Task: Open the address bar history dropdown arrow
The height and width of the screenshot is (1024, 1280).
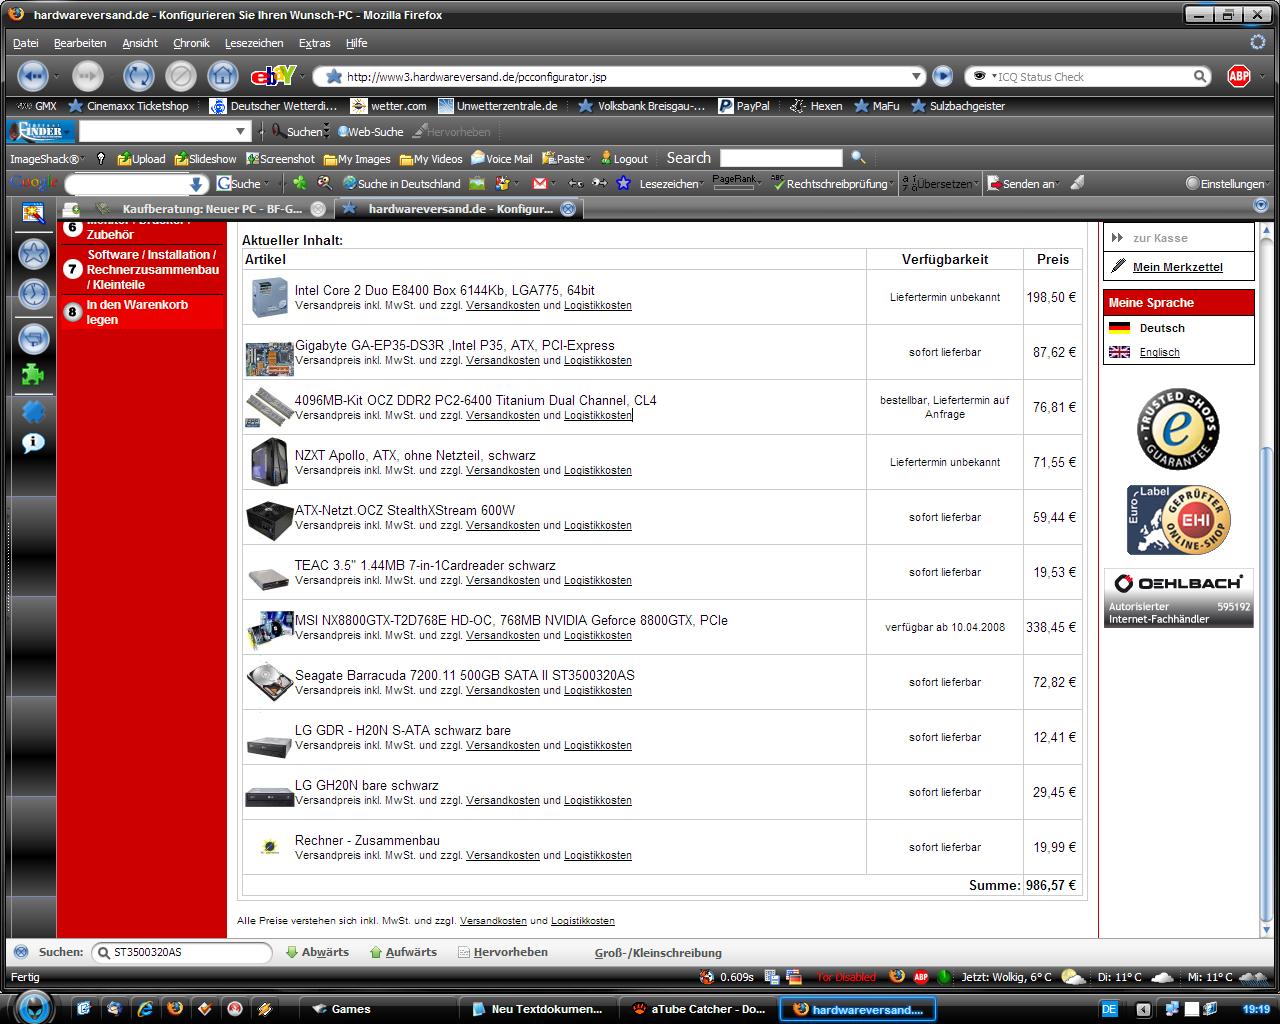Action: [917, 76]
